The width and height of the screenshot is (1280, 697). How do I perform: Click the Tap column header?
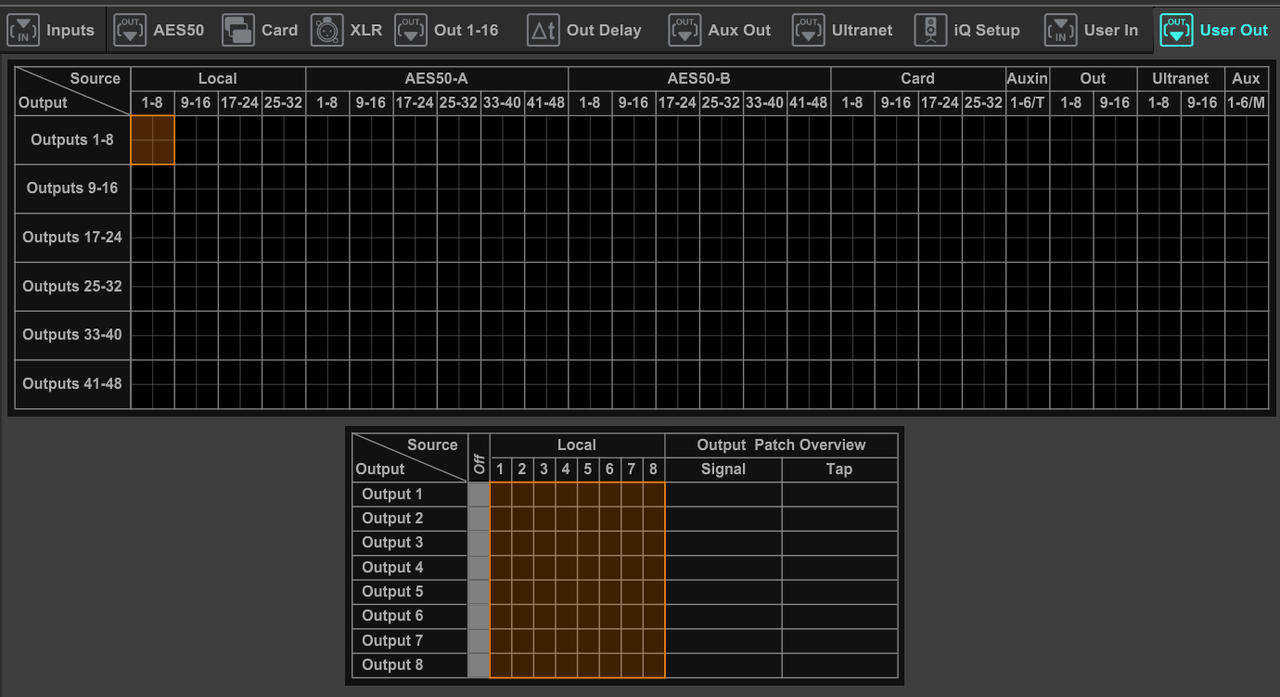tap(839, 469)
